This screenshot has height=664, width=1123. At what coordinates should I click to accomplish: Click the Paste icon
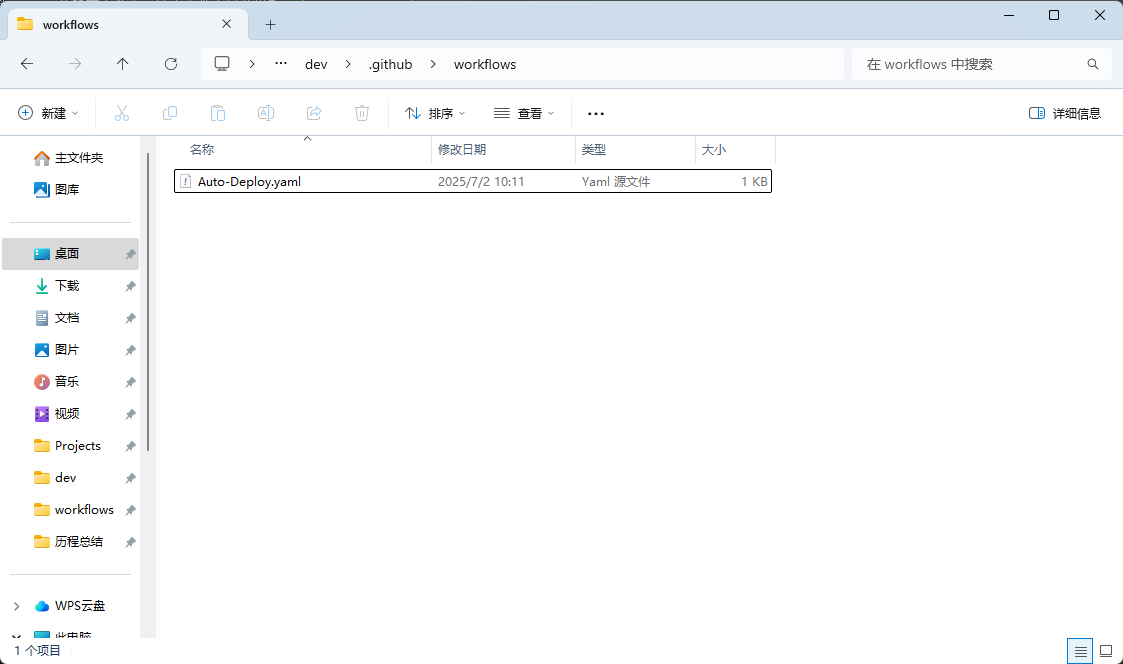(218, 113)
